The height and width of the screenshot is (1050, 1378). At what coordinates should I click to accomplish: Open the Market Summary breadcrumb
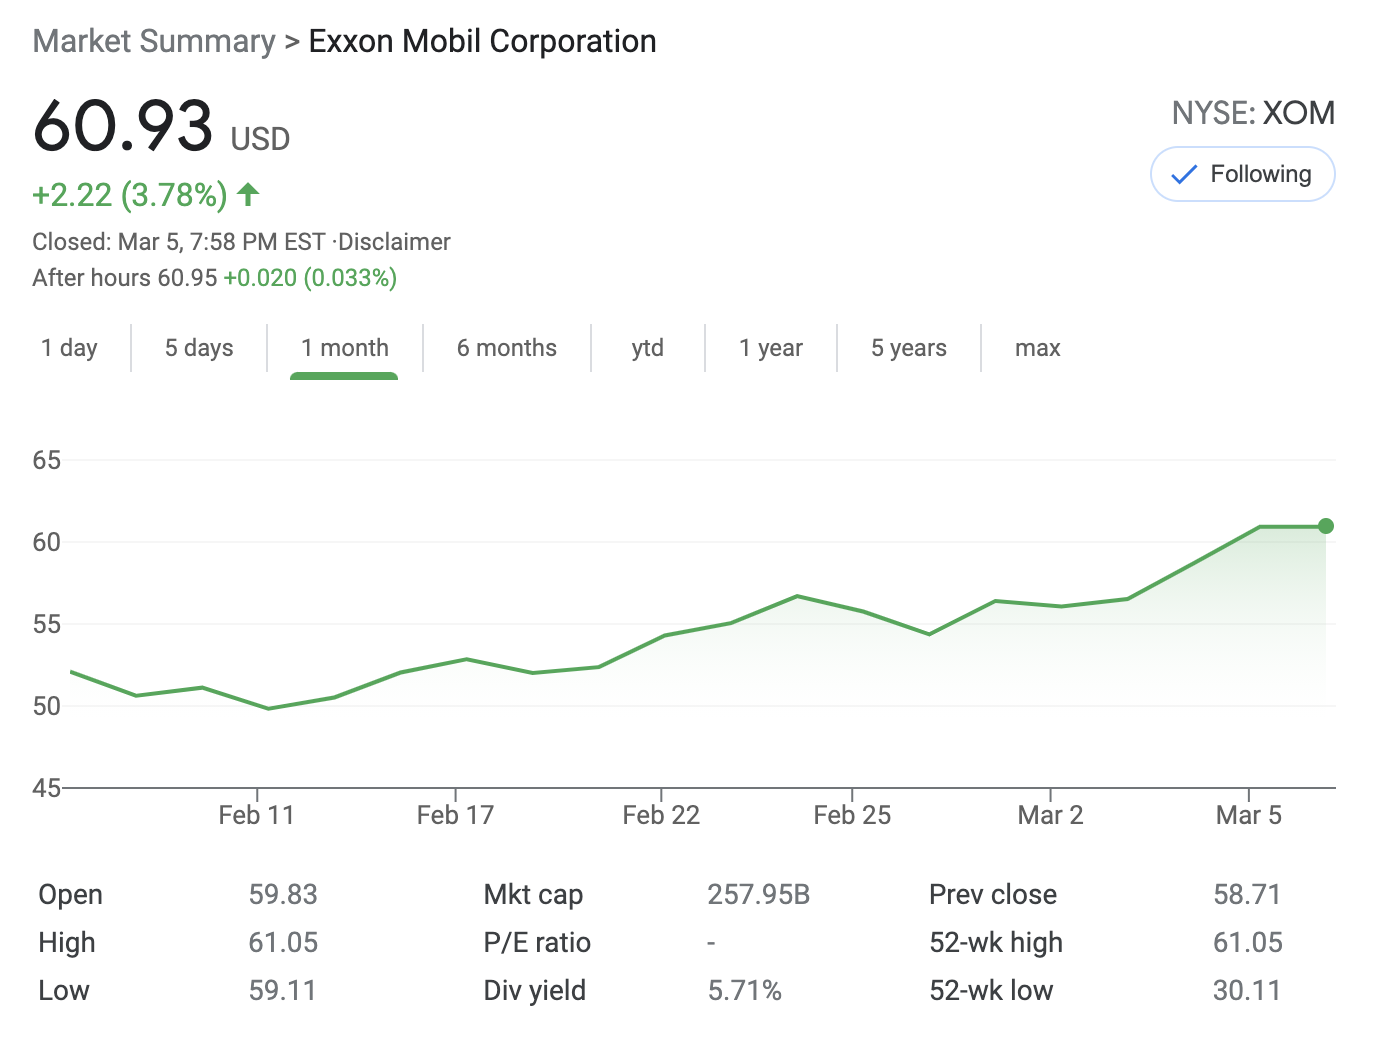click(154, 41)
